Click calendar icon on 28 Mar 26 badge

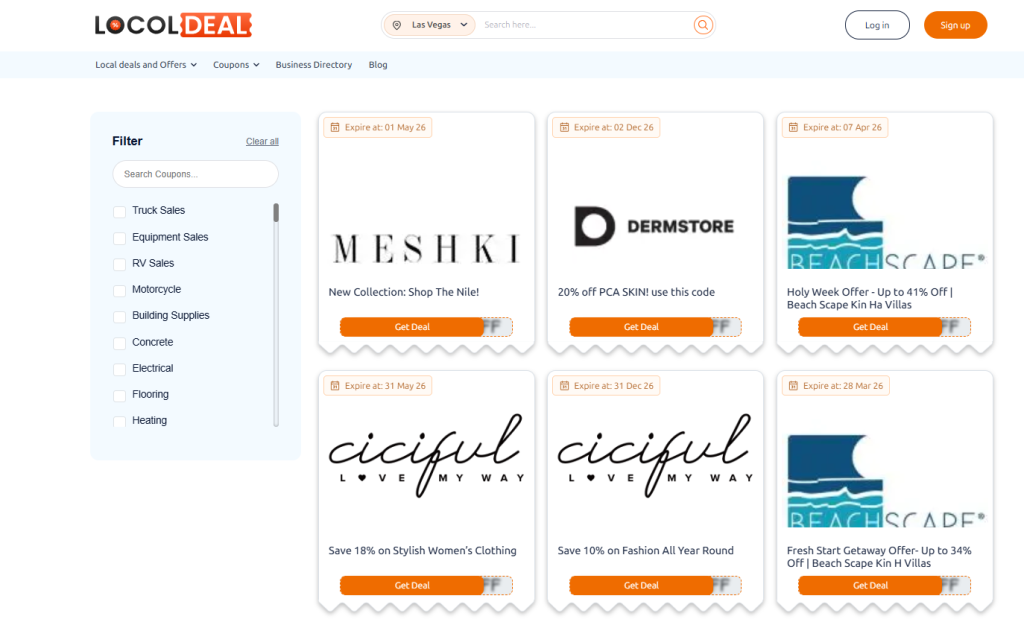793,386
